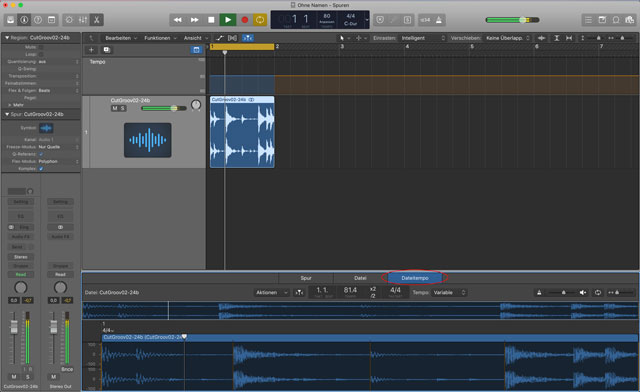Open the Freeze-Modus Nur Quelle dropdown
640x392 pixels.
click(x=58, y=147)
